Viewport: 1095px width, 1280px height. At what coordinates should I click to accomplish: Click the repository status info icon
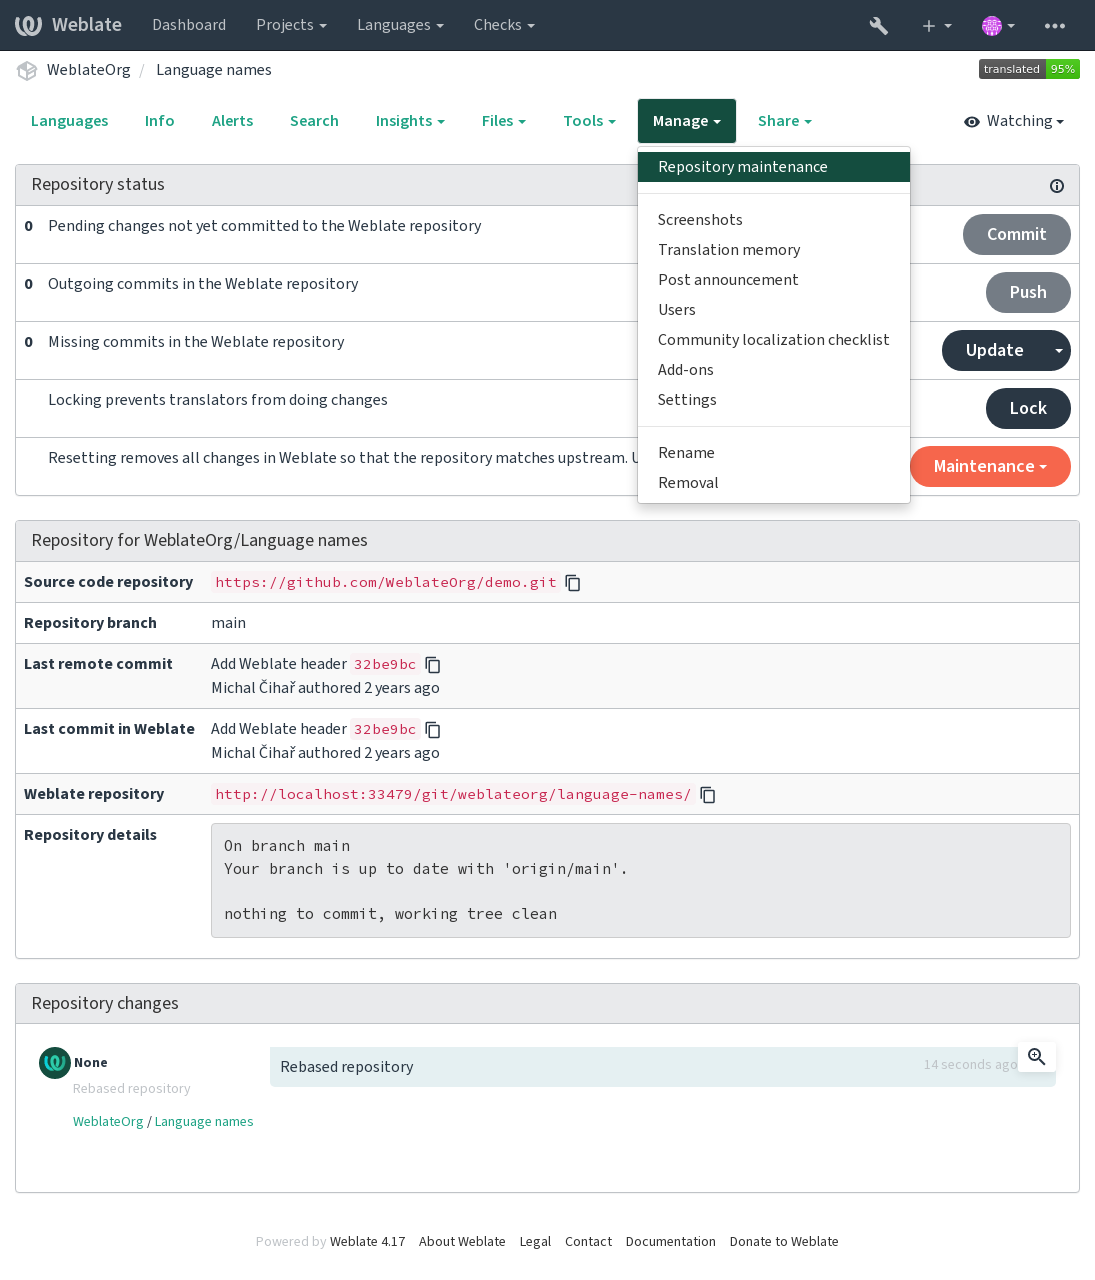(x=1057, y=186)
